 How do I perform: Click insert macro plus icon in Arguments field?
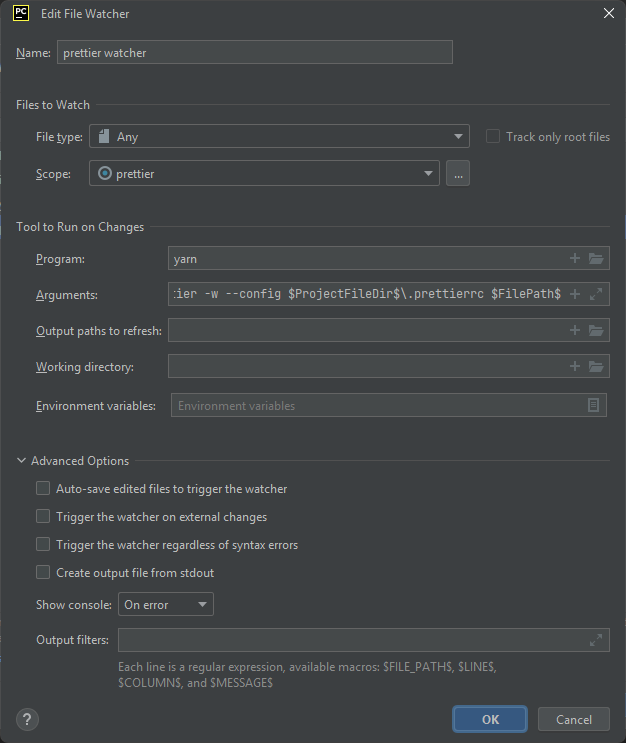point(575,295)
